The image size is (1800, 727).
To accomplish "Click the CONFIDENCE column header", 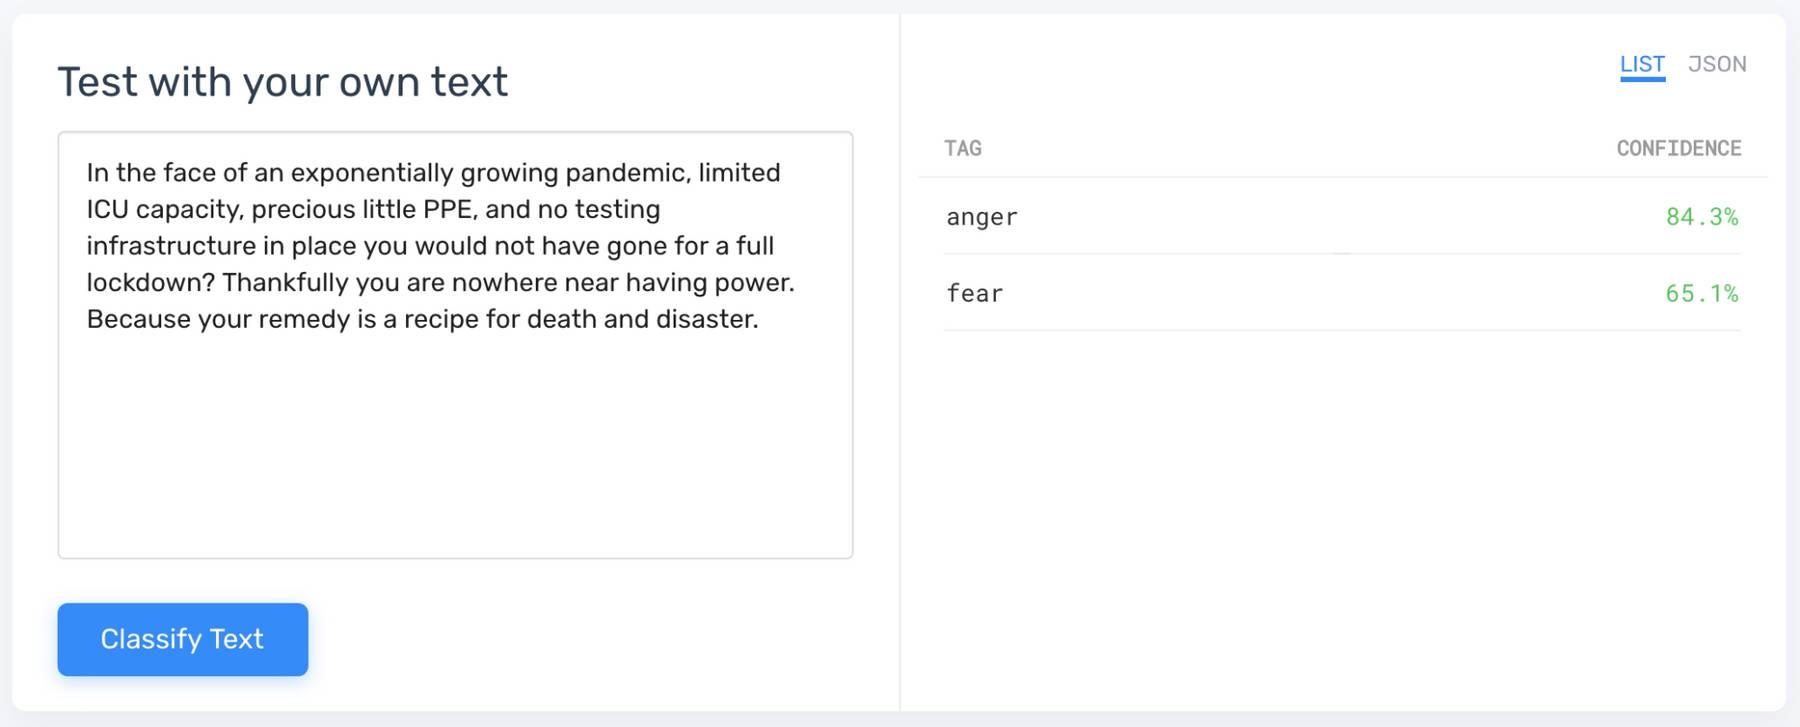I will [x=1678, y=149].
